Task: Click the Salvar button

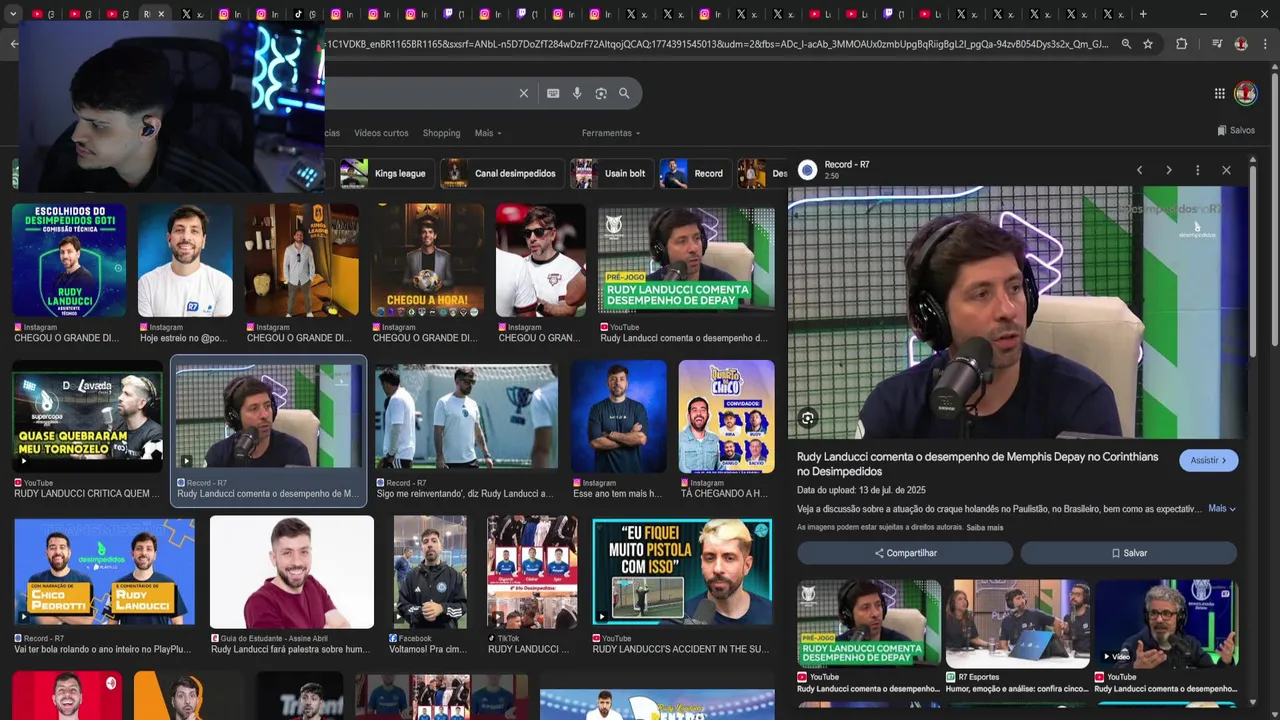Action: (x=1129, y=553)
